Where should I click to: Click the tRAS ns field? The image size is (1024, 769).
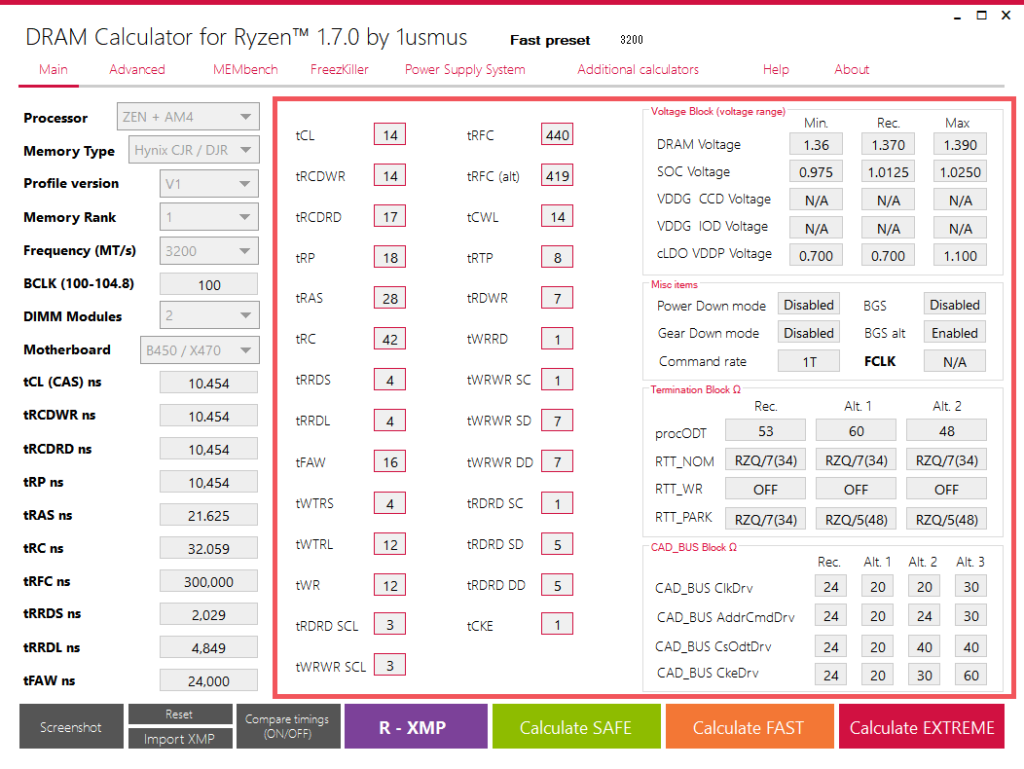(x=209, y=516)
